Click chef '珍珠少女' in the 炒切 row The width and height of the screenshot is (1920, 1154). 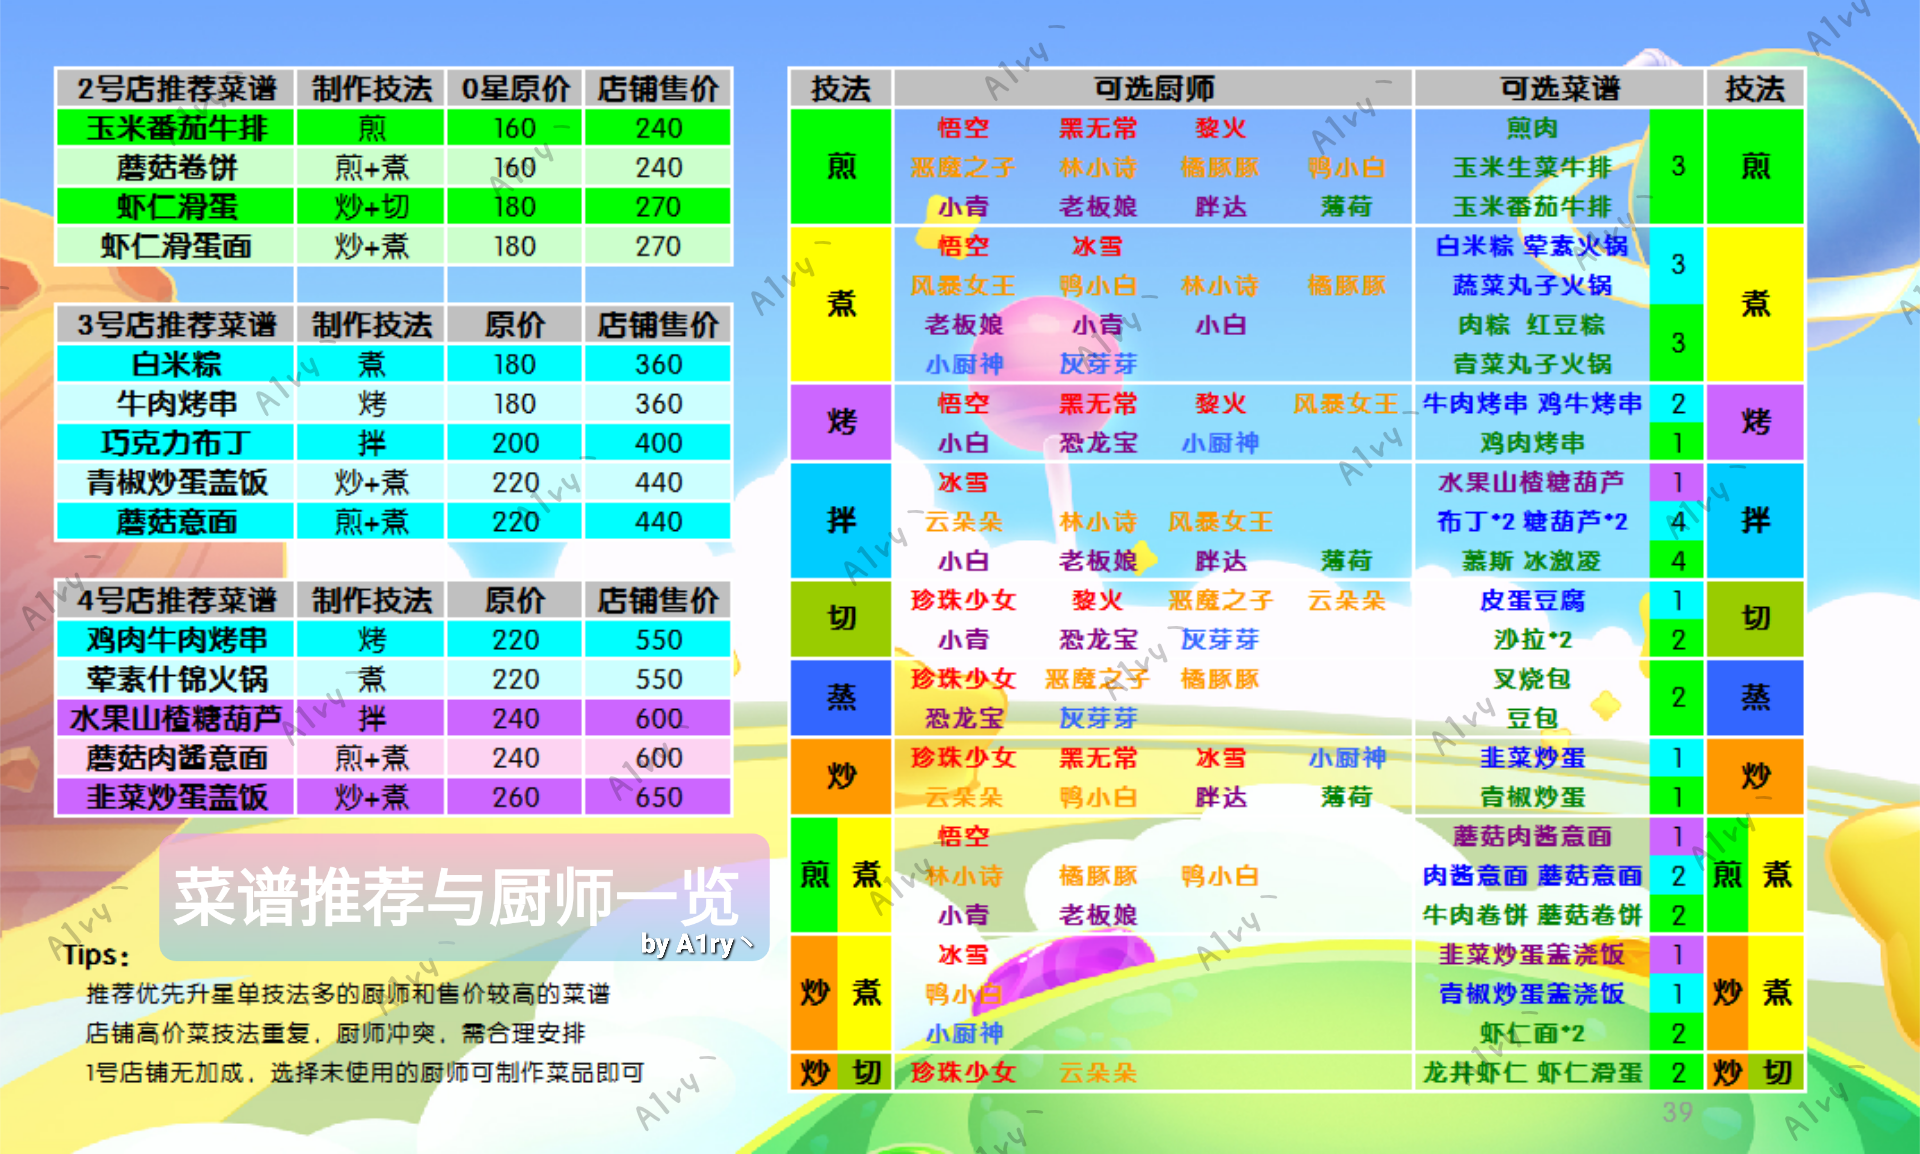pyautogui.click(x=963, y=1072)
